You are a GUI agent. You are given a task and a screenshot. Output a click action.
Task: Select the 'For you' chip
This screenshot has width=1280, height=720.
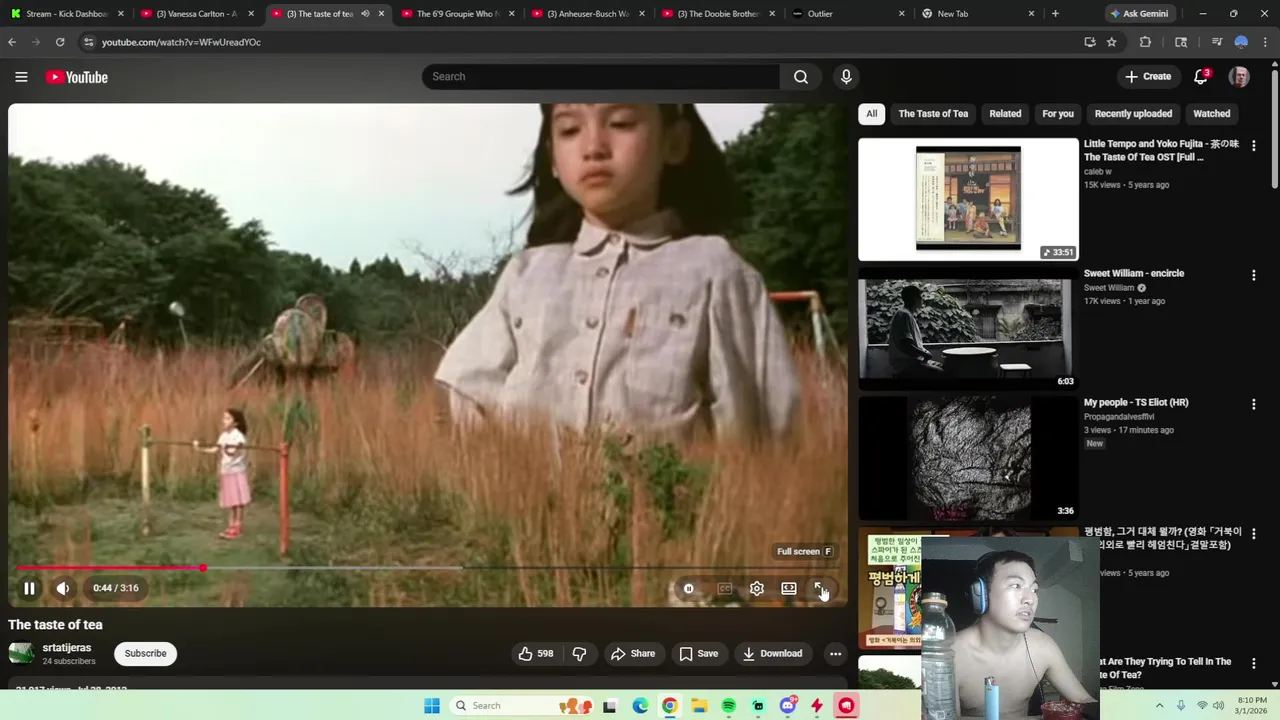pos(1058,114)
